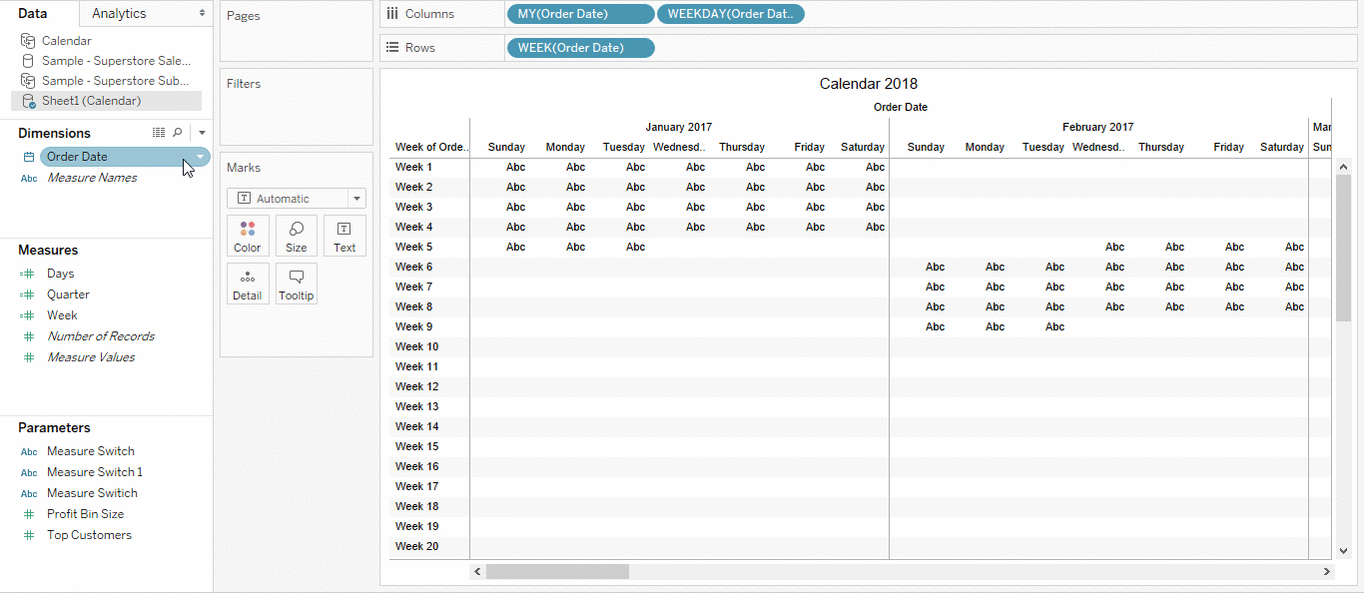Screen dimensions: 1364x593
Task: Click the number icon beside Profit Bin Size
Action: (28, 514)
